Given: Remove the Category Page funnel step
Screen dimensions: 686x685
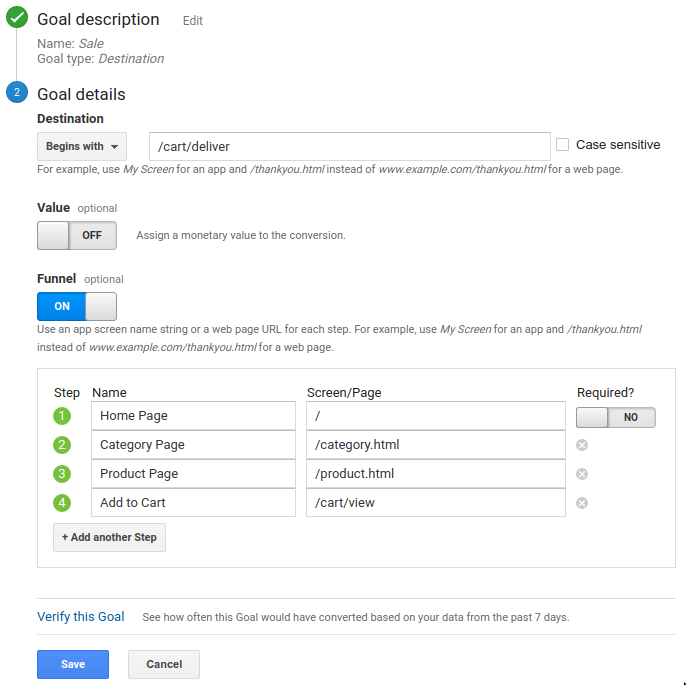Looking at the screenshot, I should click(581, 445).
